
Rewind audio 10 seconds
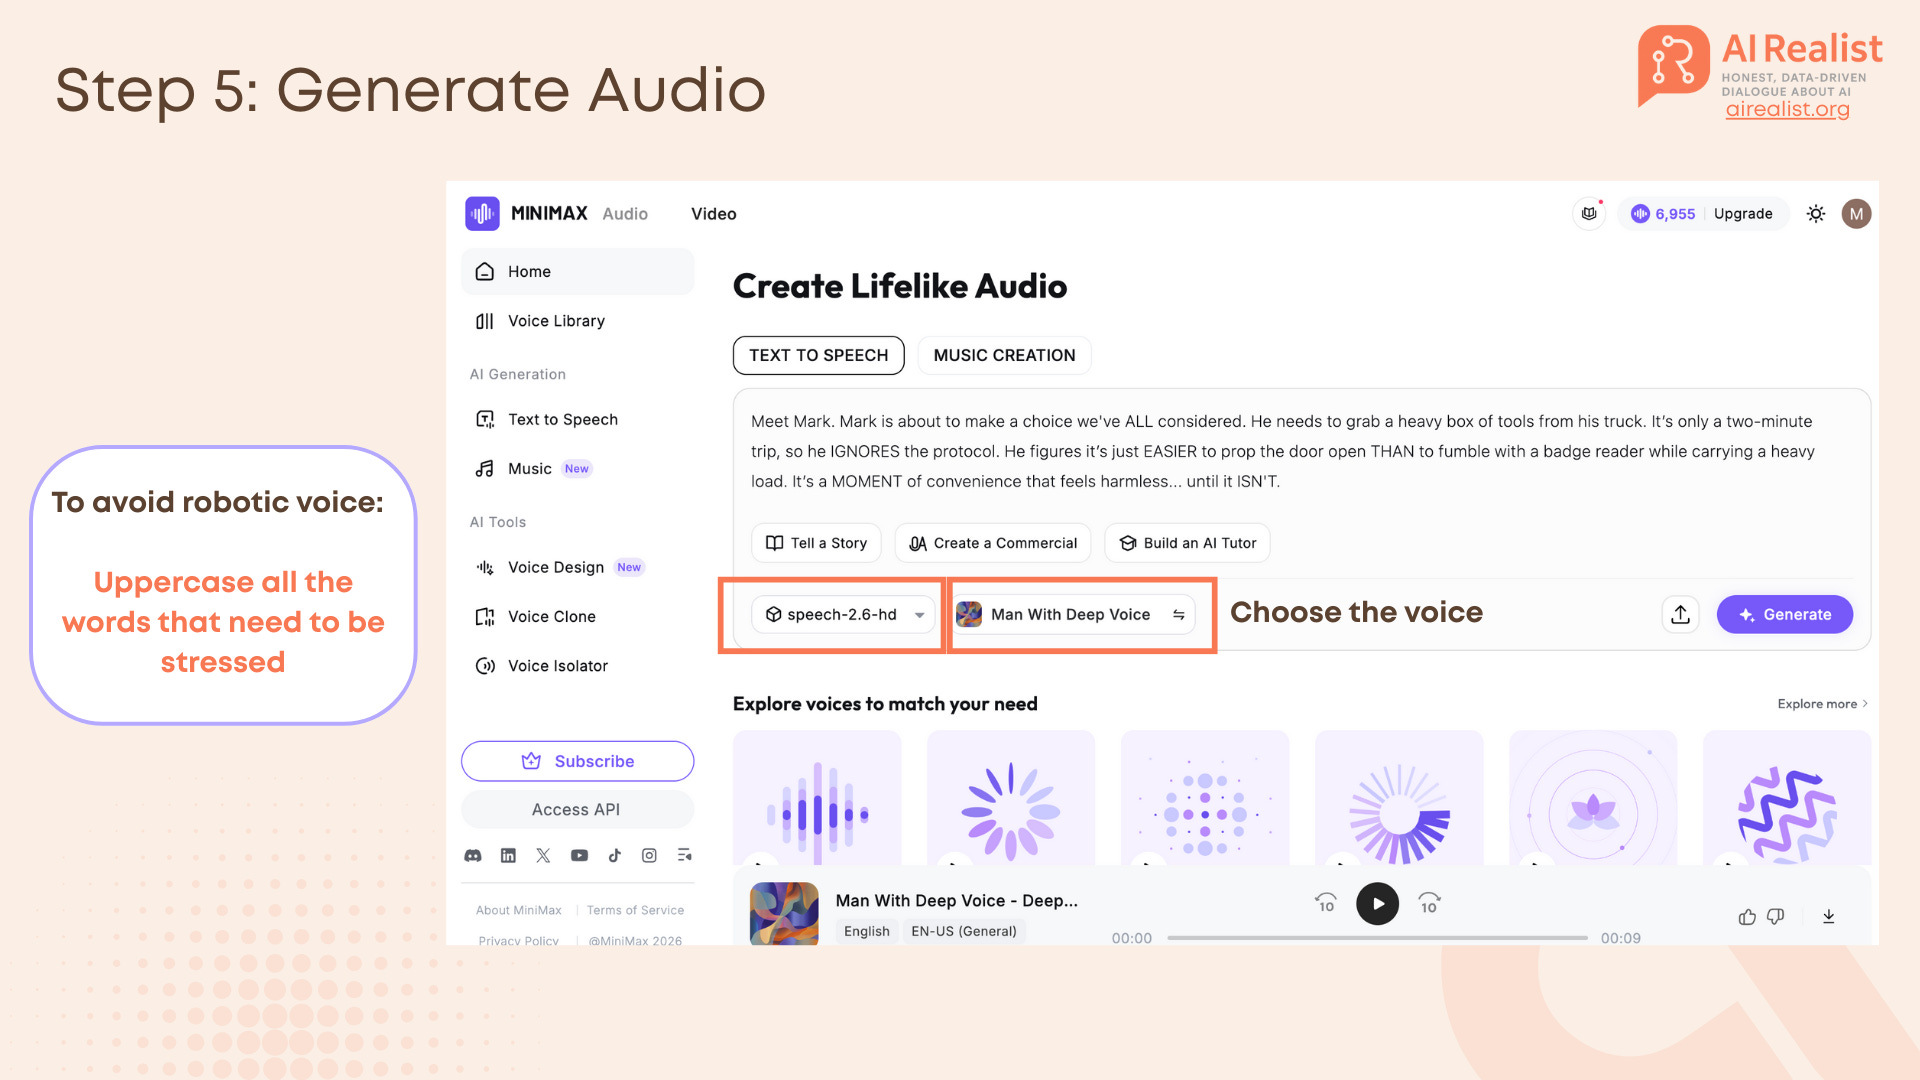[1325, 903]
